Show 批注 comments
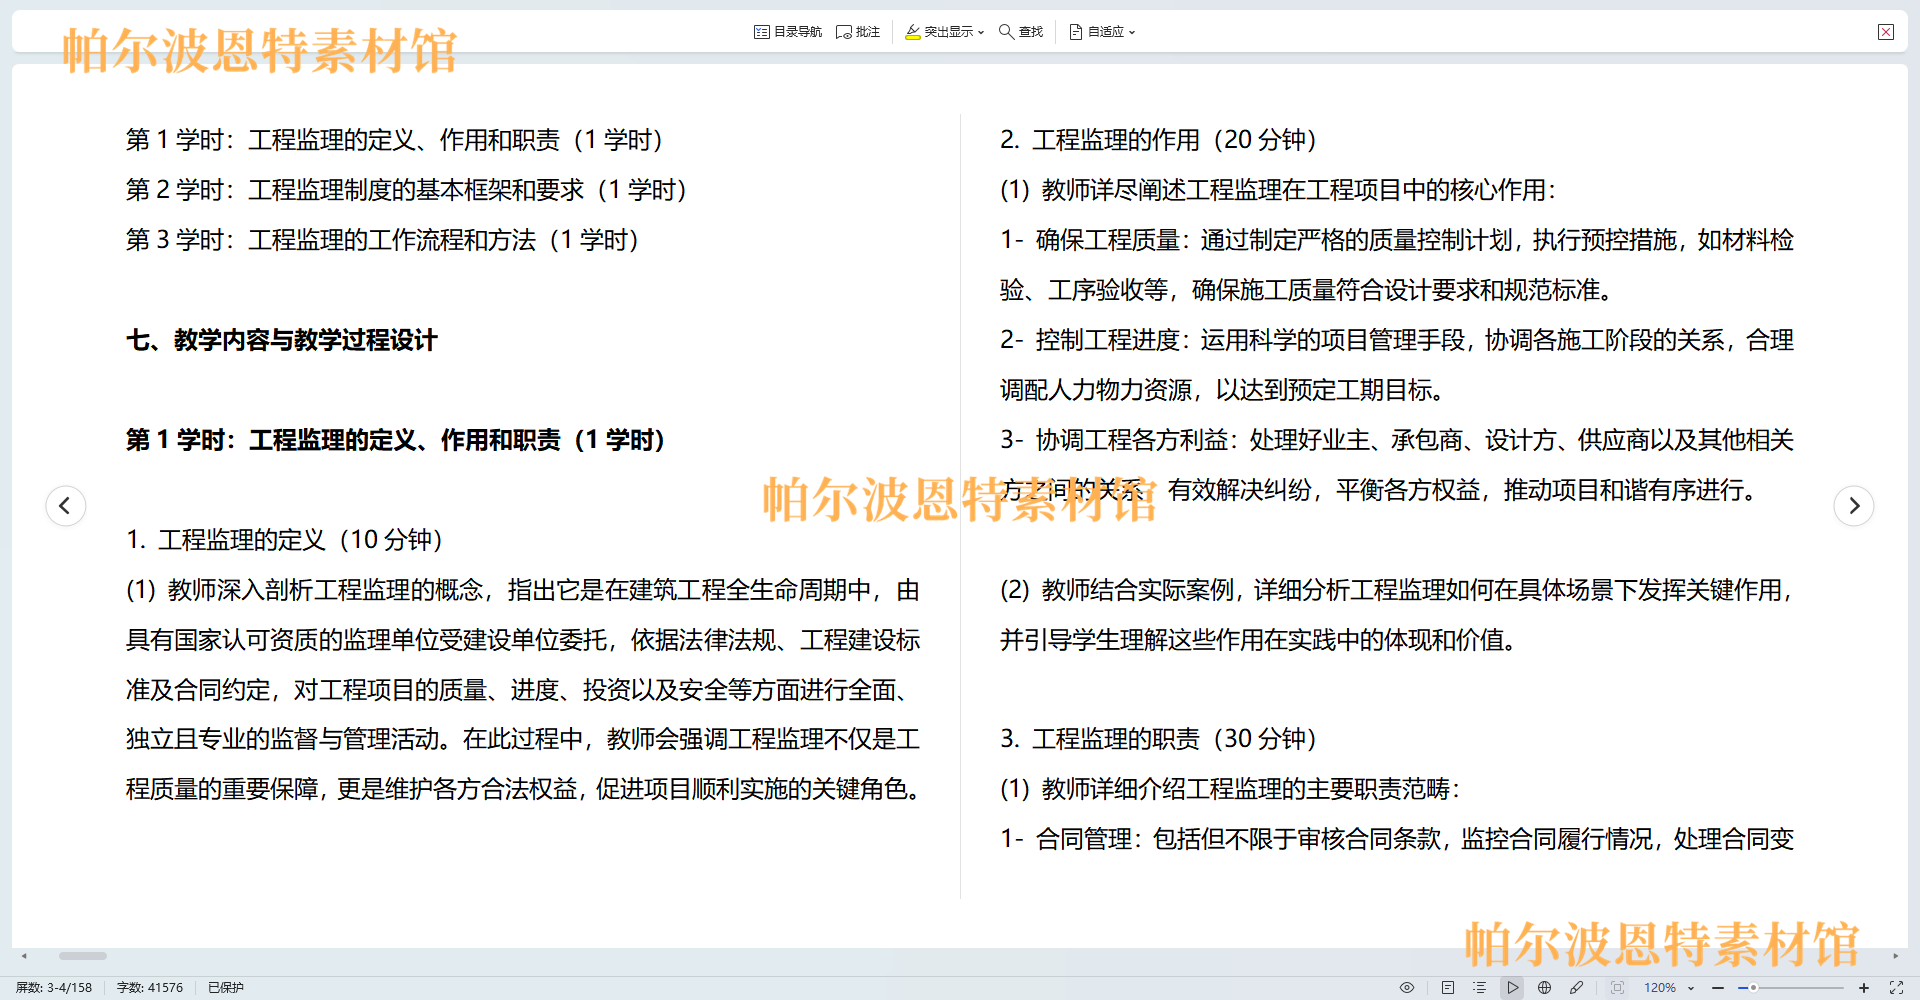 (858, 32)
